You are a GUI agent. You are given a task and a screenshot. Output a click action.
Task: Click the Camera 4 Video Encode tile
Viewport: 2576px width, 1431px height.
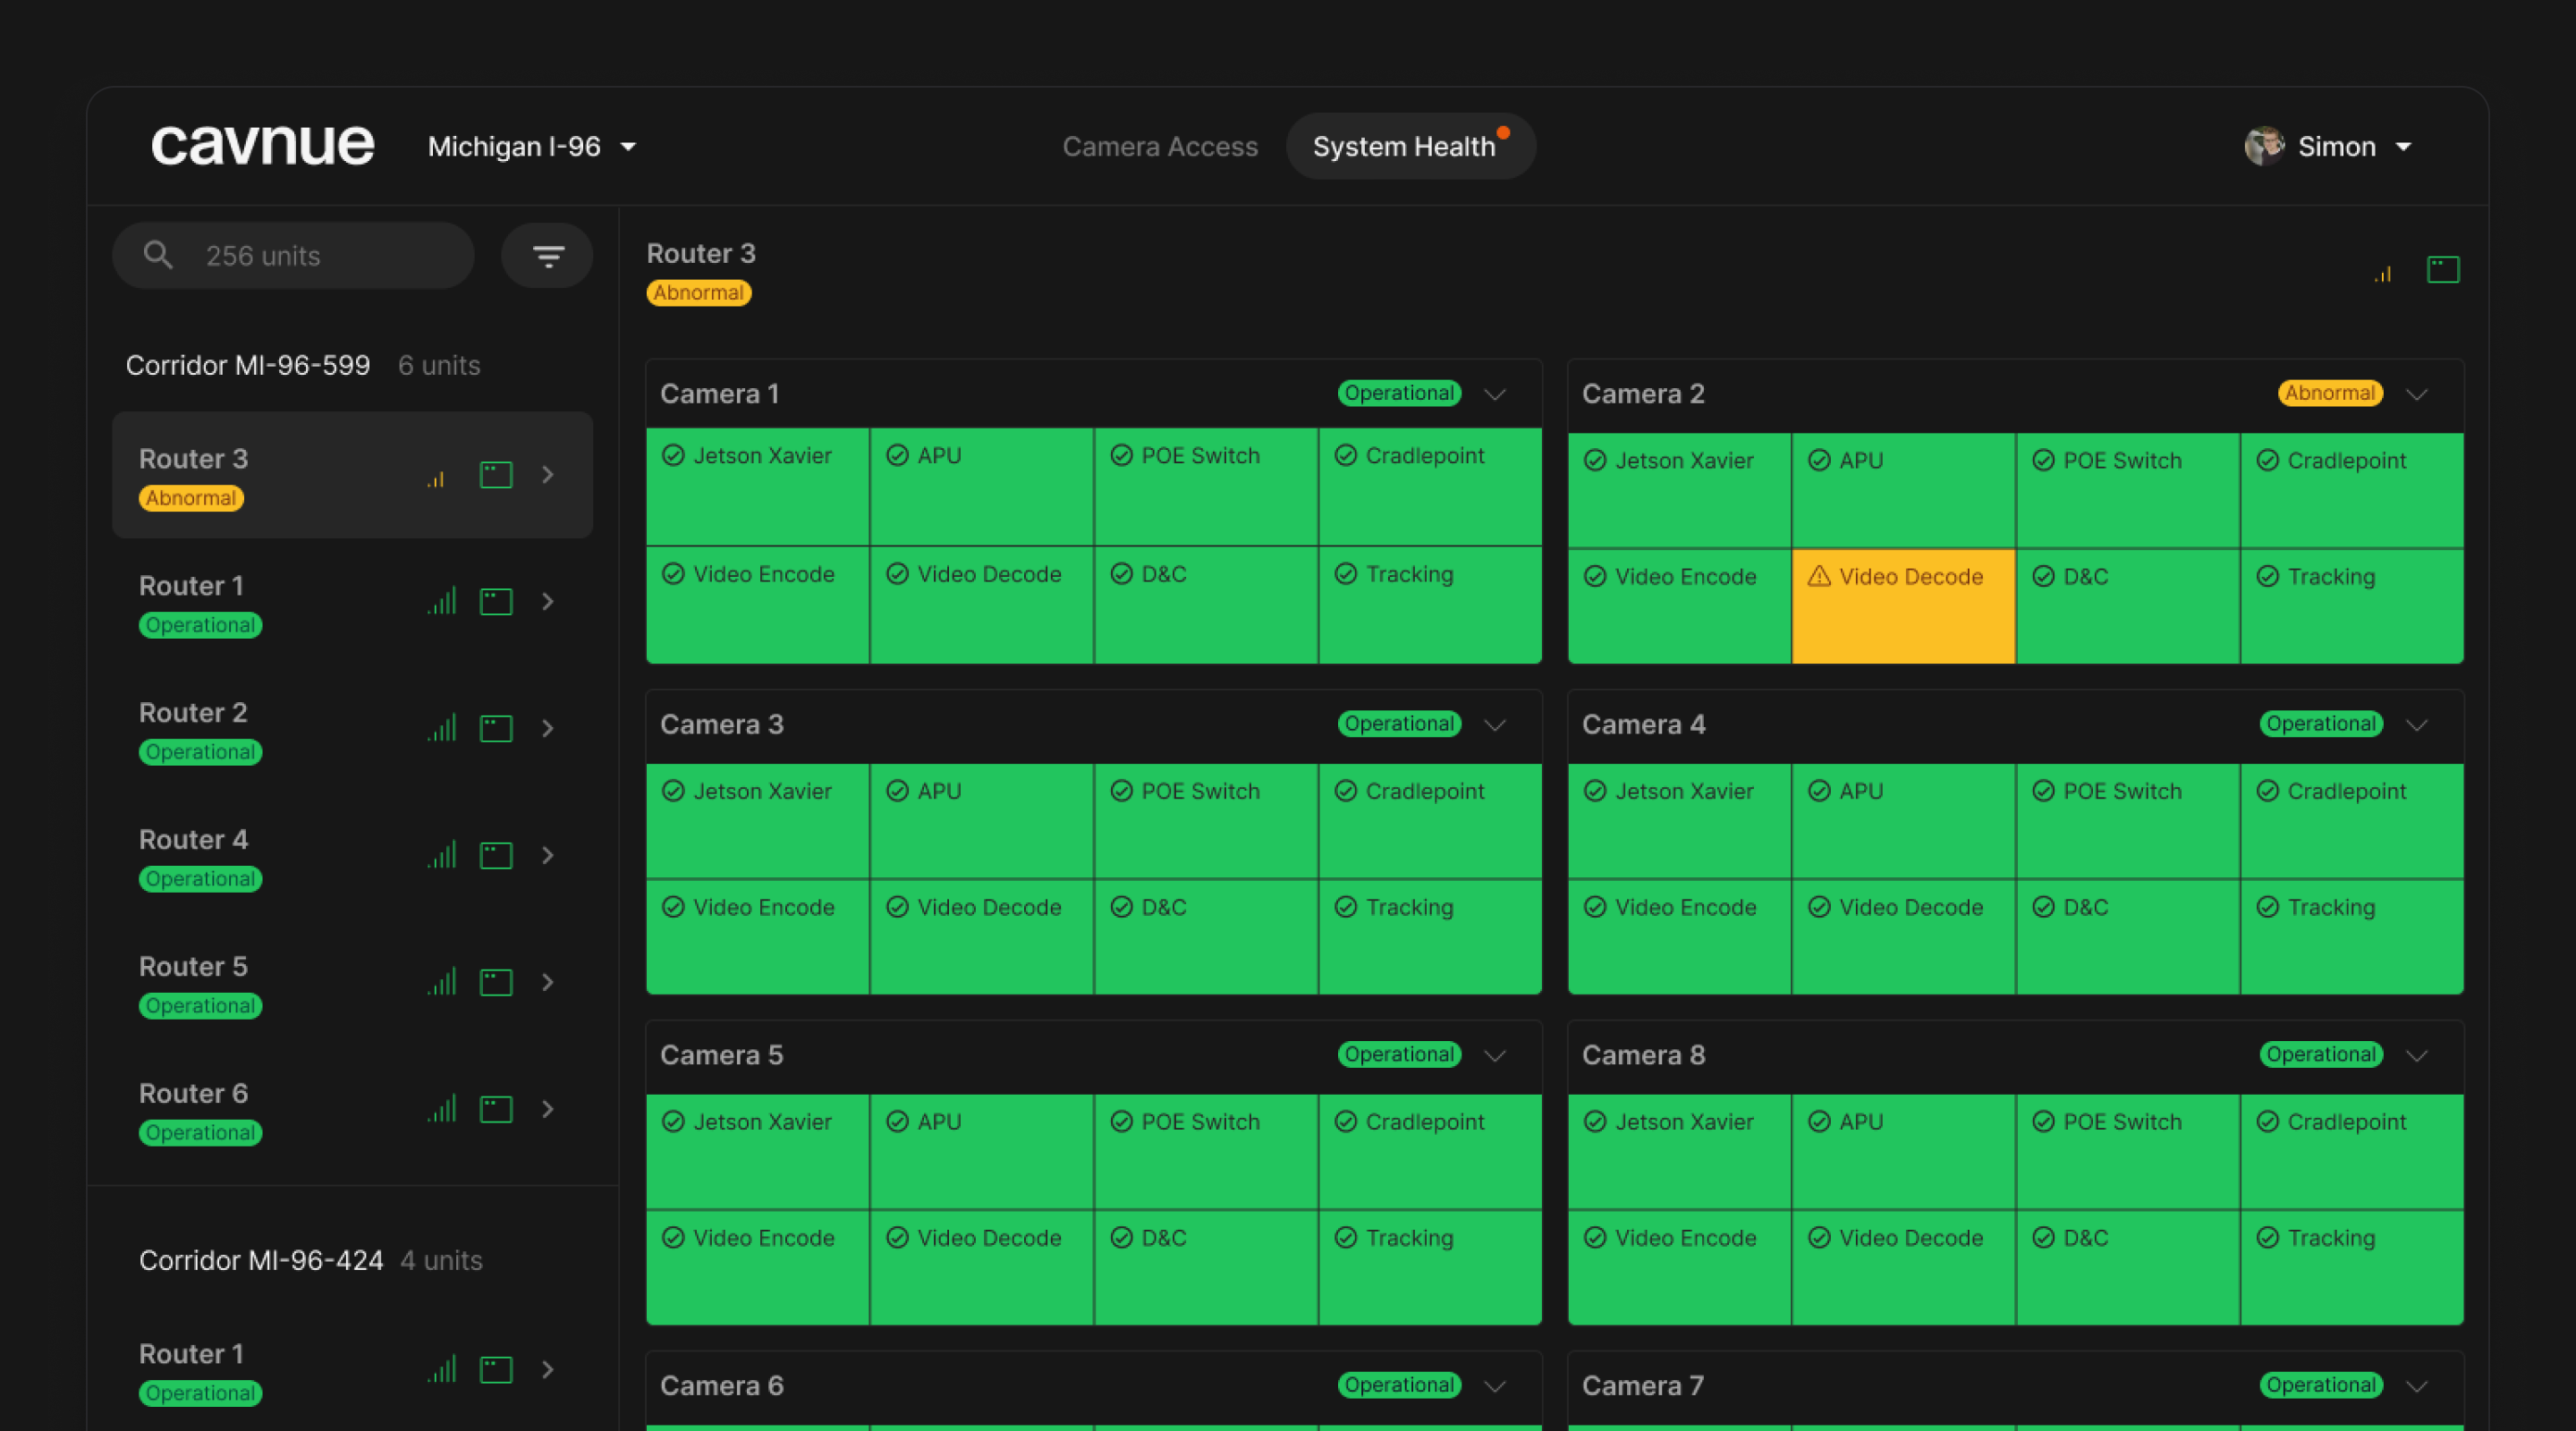coord(1679,937)
